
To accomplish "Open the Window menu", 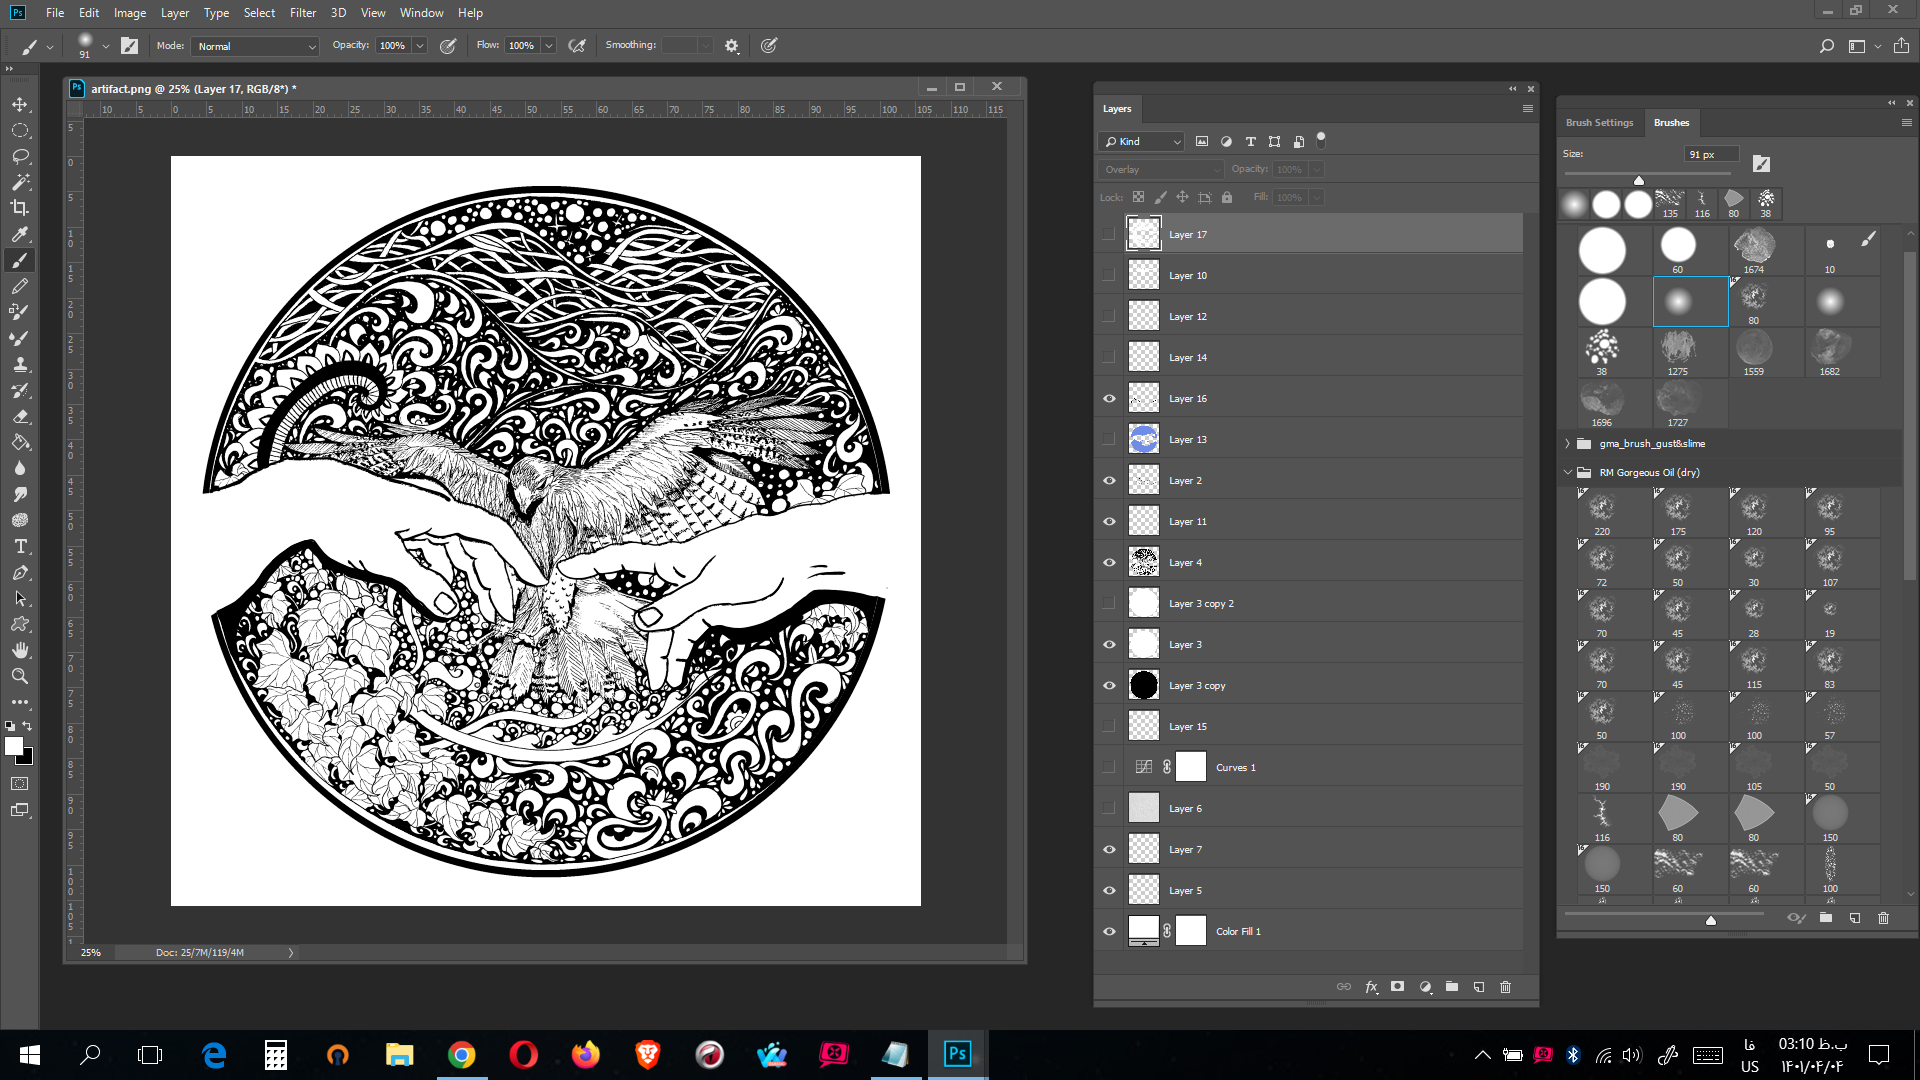I will pyautogui.click(x=421, y=13).
